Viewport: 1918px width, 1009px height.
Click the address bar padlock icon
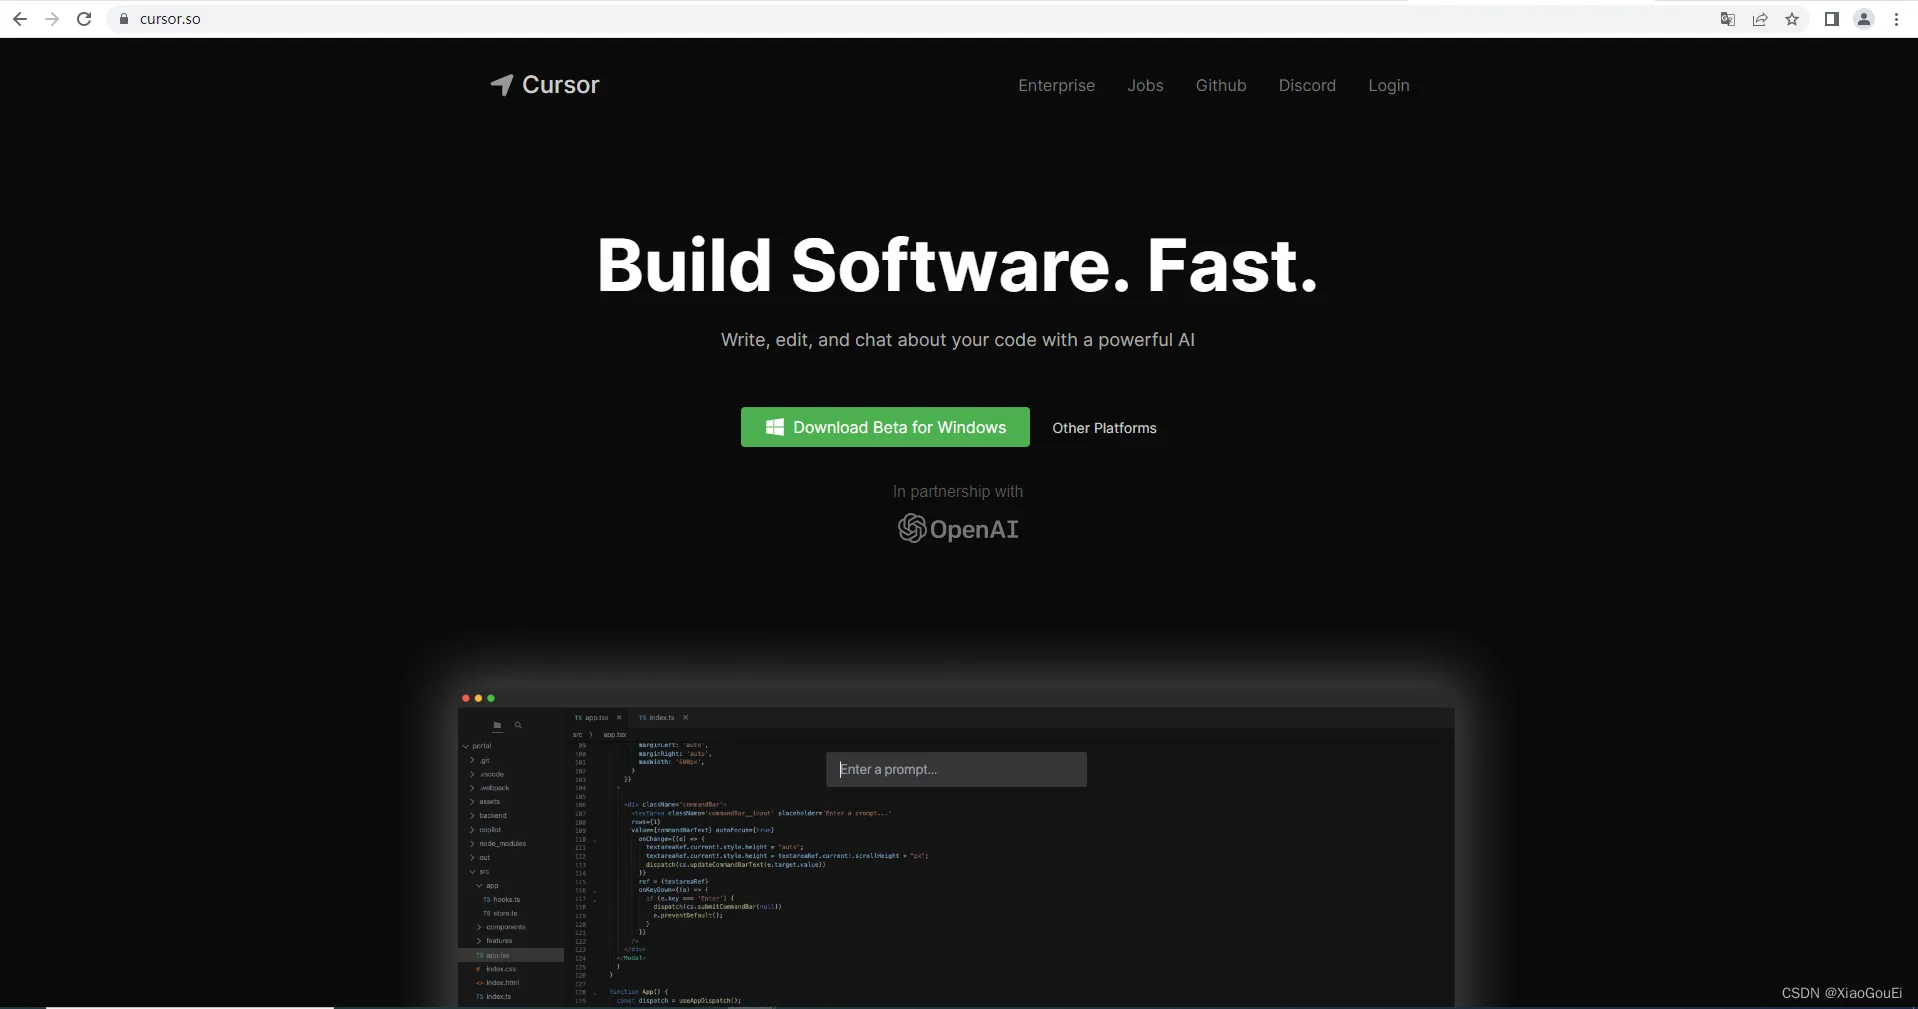124,19
